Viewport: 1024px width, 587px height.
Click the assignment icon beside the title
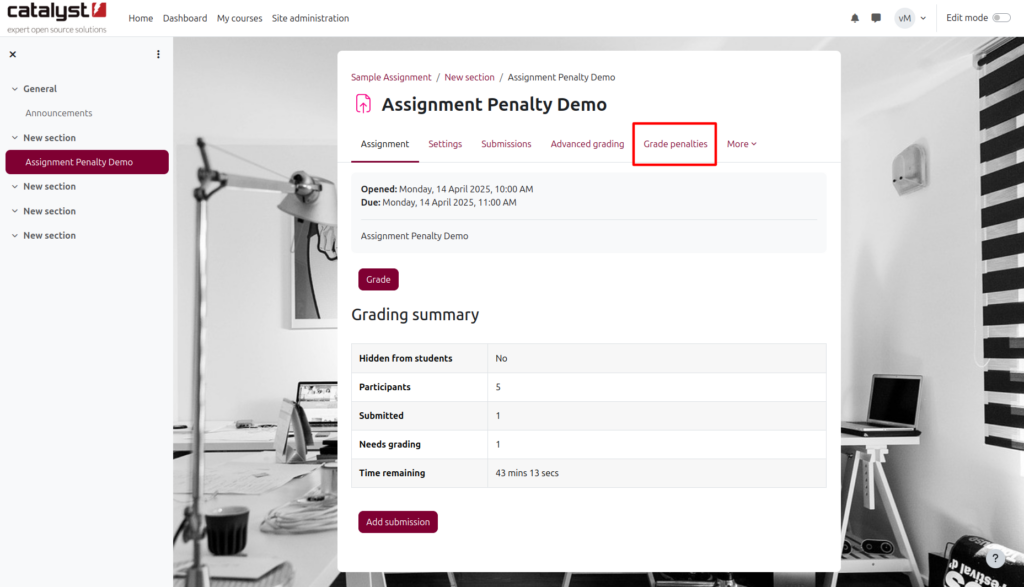[x=363, y=104]
